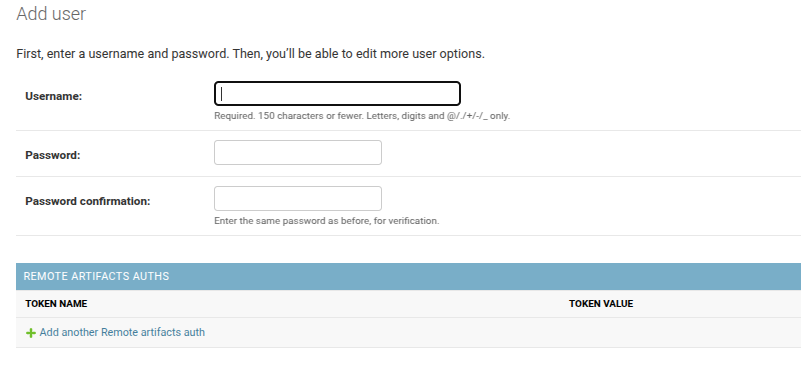Open Add another Remote artifacts auth link
The image size is (801, 374).
[122, 333]
